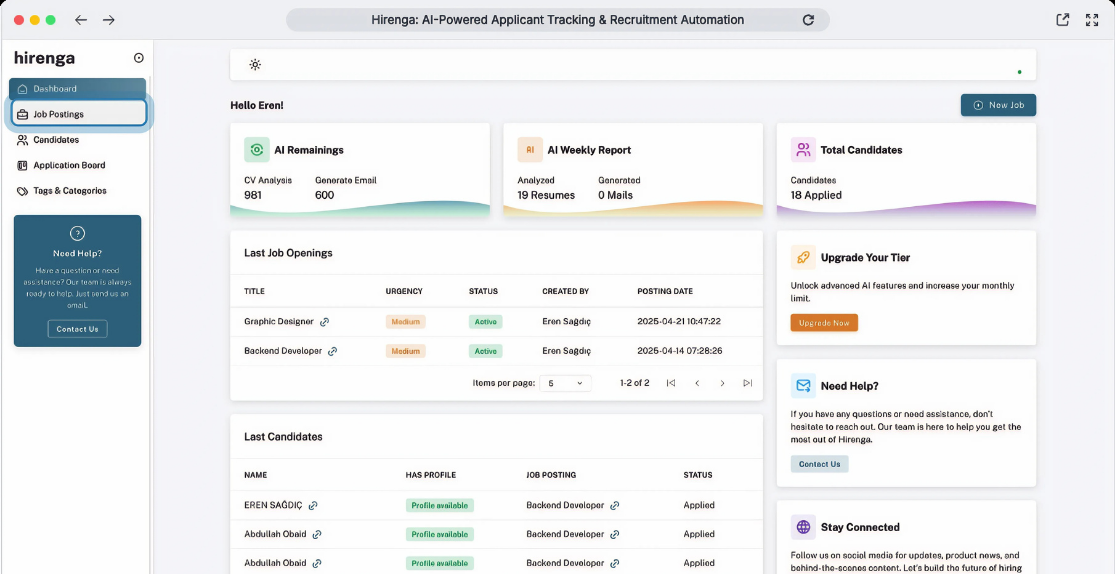This screenshot has height=574, width=1115.
Task: Click the browser forward arrow
Action: tap(108, 20)
